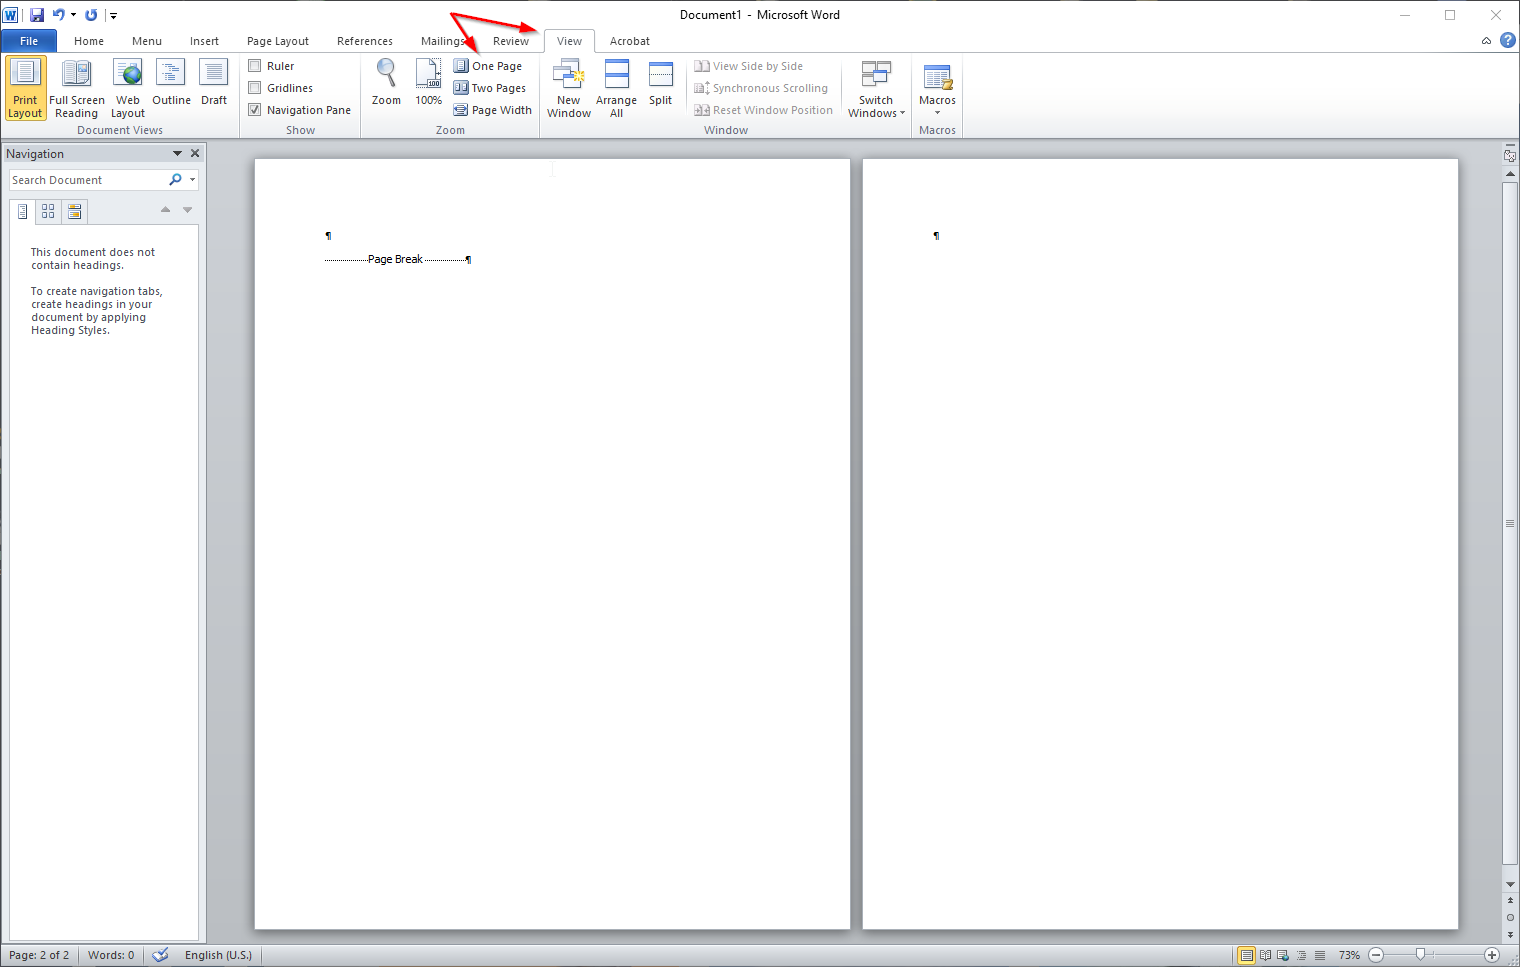Open the Zoom dialog magnifier
1520x967 pixels.
386,82
